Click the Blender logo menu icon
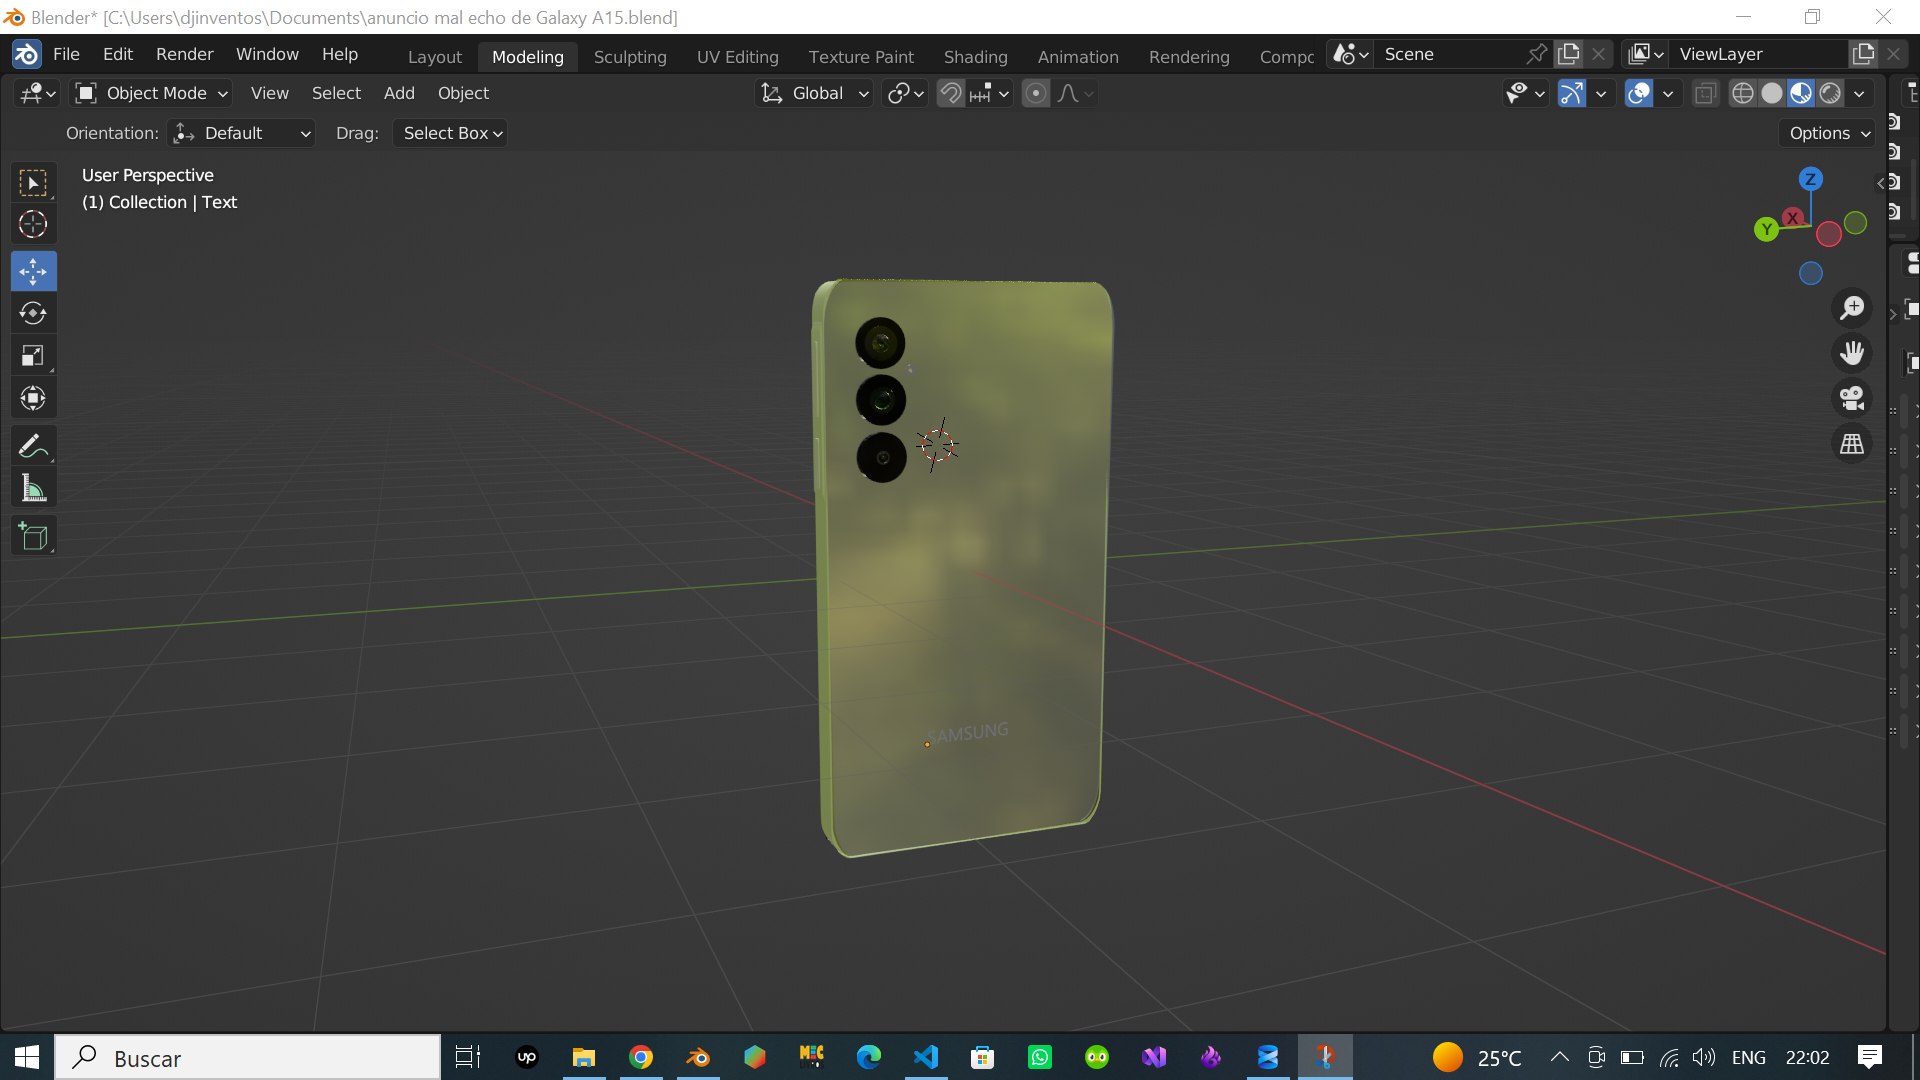The width and height of the screenshot is (1920, 1080). coord(26,54)
